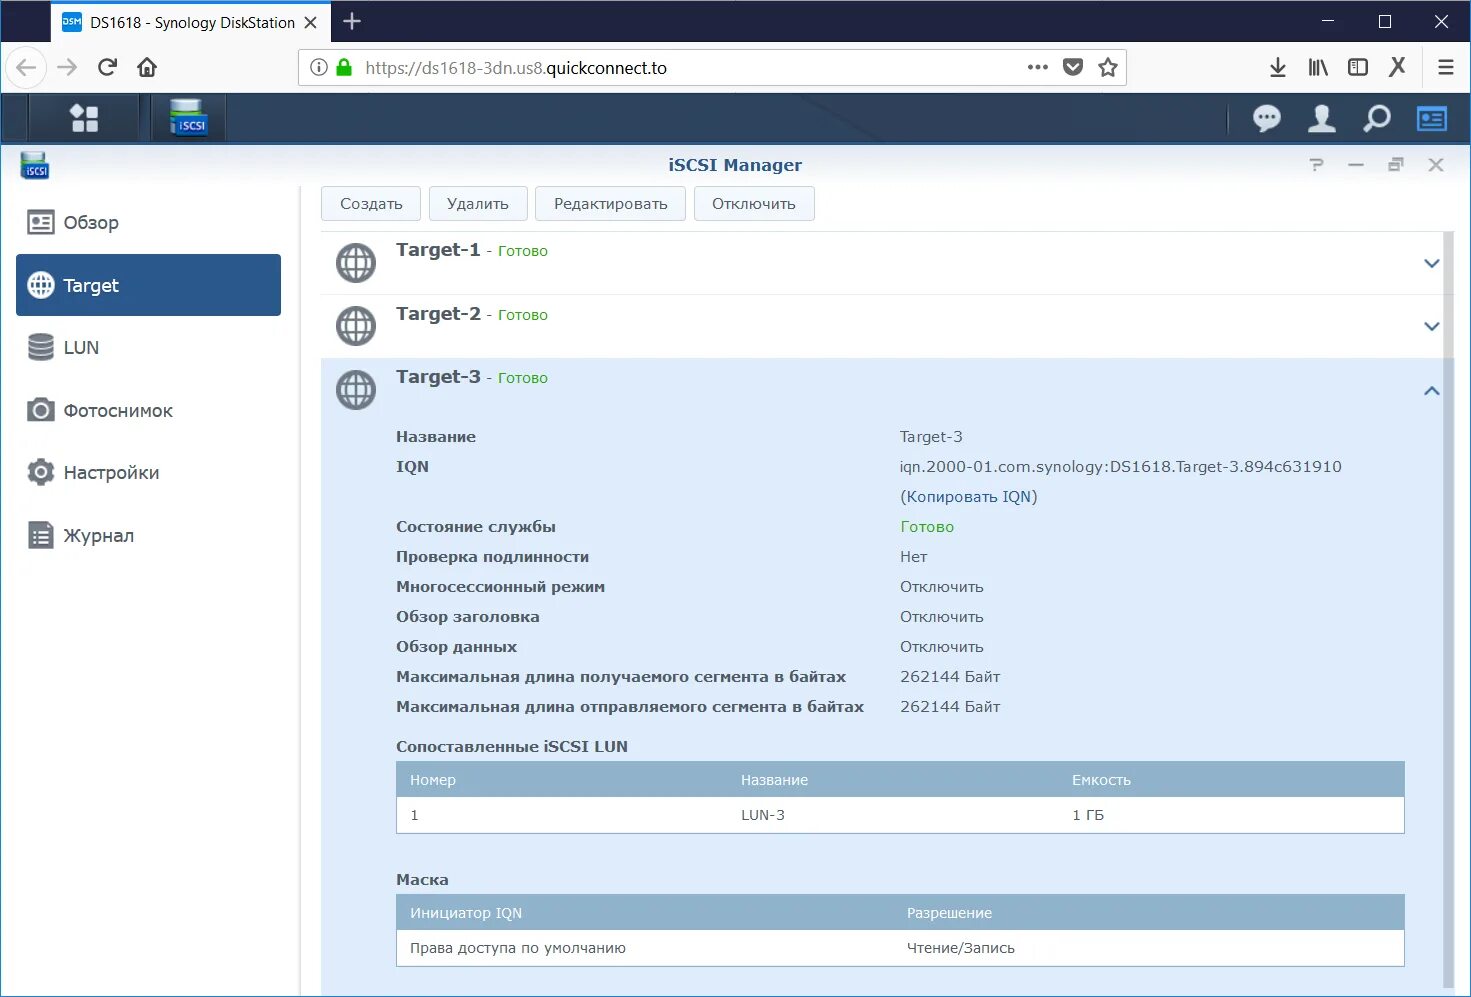
Task: Click the Target-1 globe icon
Action: tap(356, 263)
